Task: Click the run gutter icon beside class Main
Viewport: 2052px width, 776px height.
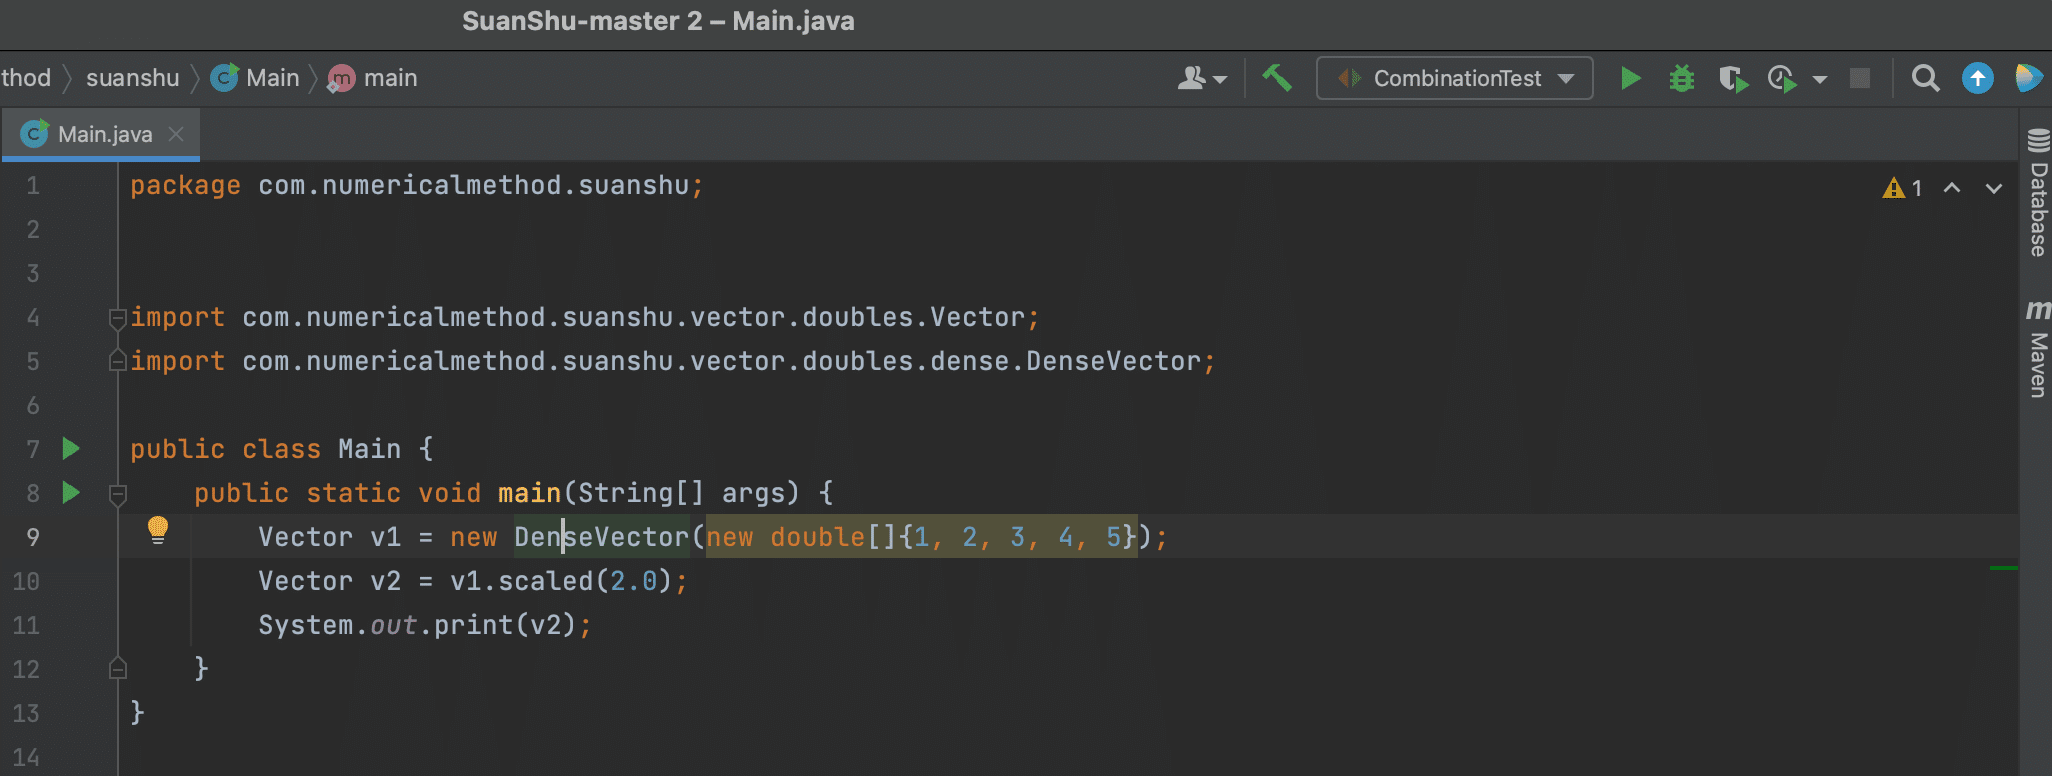Action: coord(71,448)
